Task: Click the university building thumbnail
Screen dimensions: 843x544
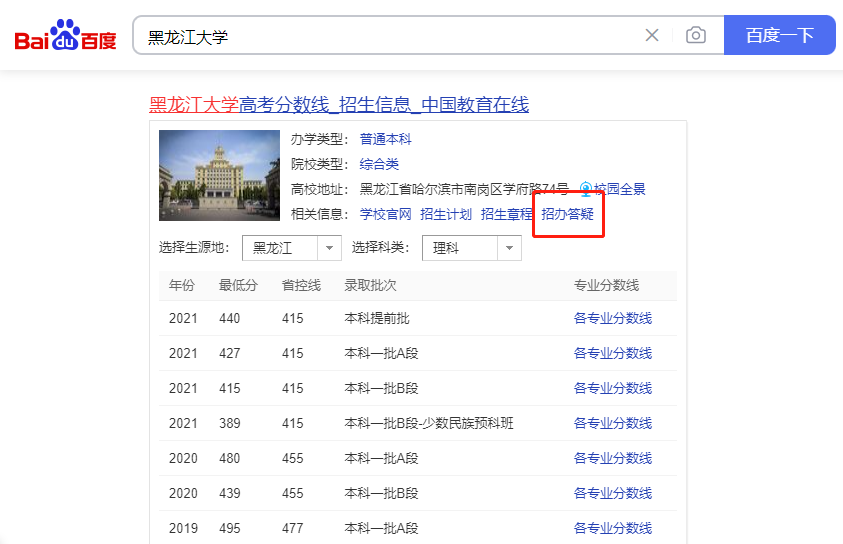Action: pyautogui.click(x=219, y=176)
